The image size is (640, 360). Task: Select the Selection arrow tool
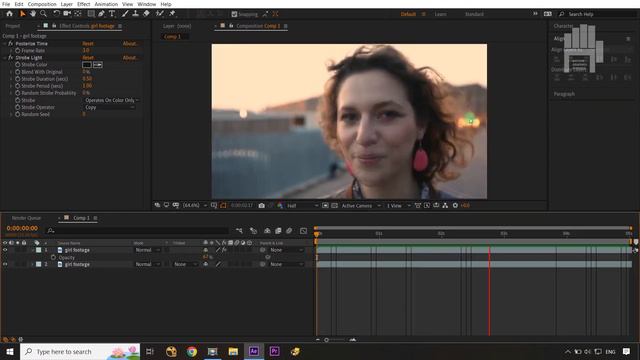pyautogui.click(x=22, y=14)
